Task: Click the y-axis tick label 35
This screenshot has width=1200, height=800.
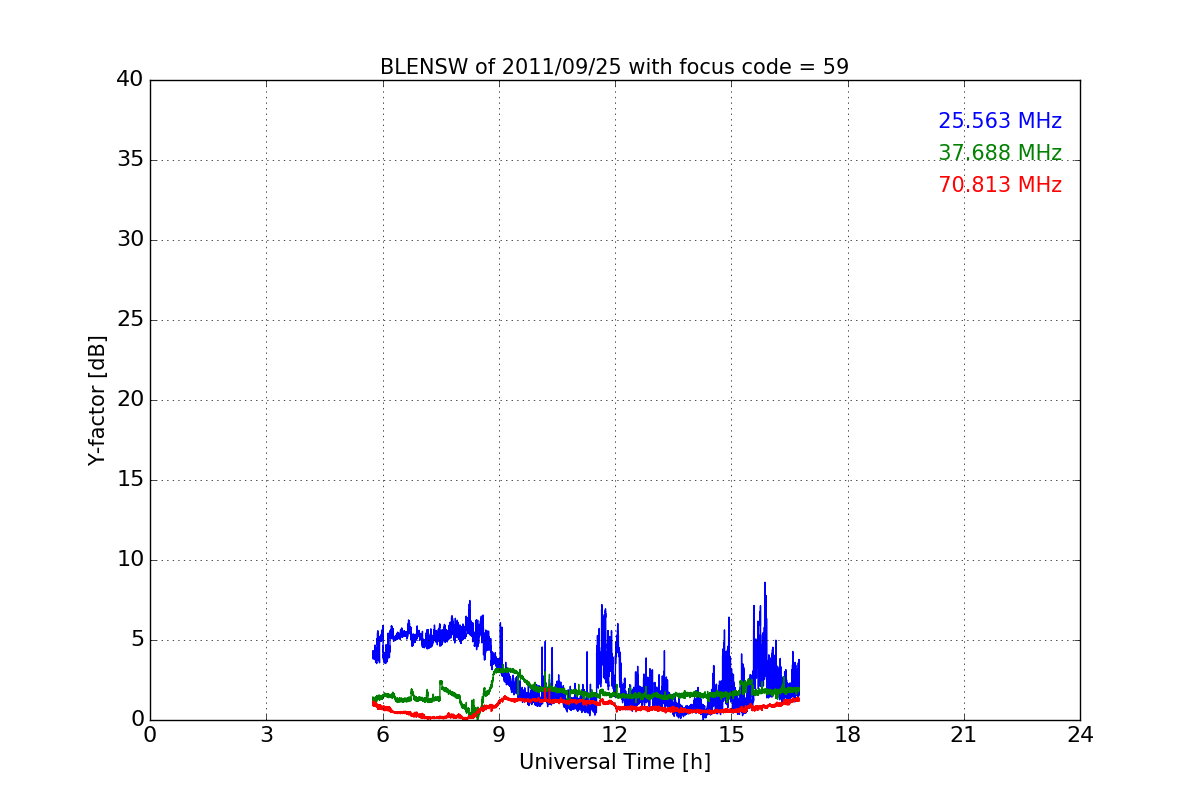Action: coord(130,160)
